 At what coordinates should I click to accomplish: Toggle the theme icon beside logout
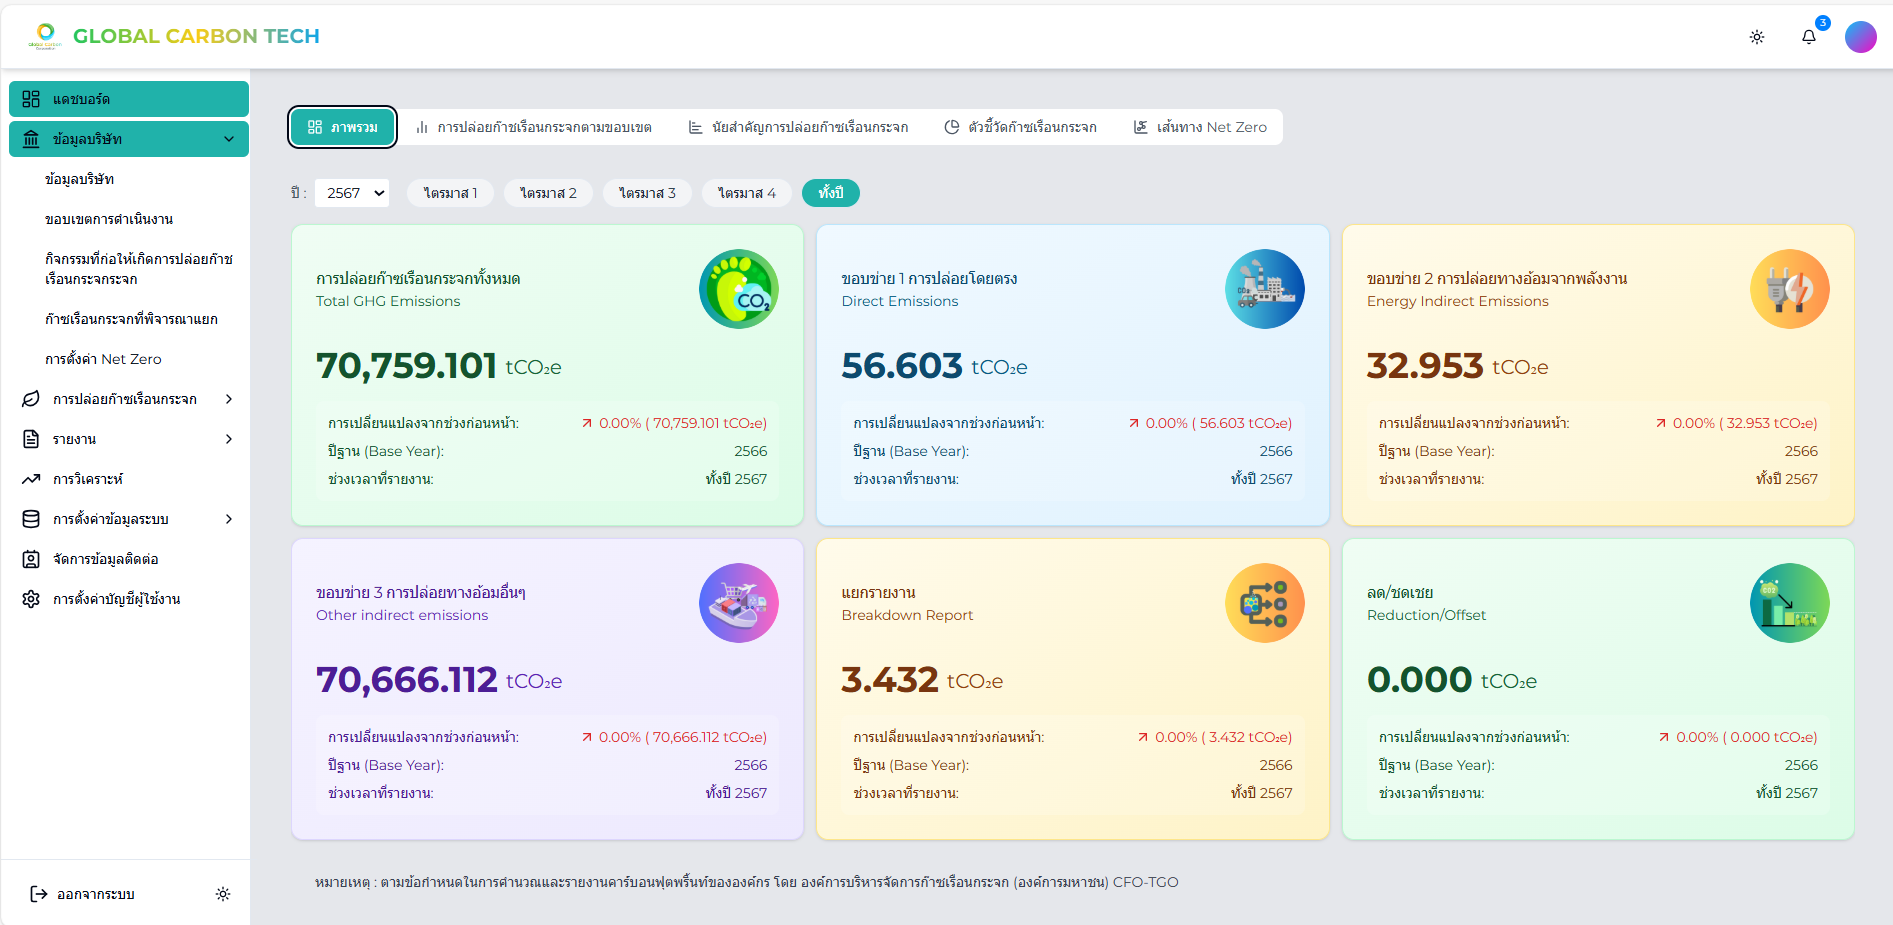(223, 894)
